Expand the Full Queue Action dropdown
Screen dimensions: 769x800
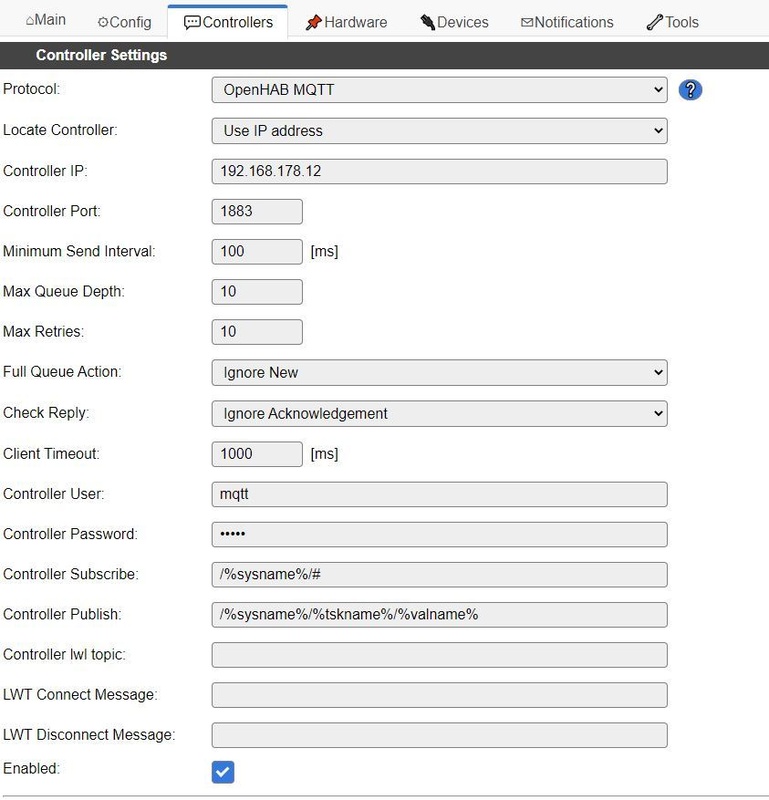[x=439, y=372]
